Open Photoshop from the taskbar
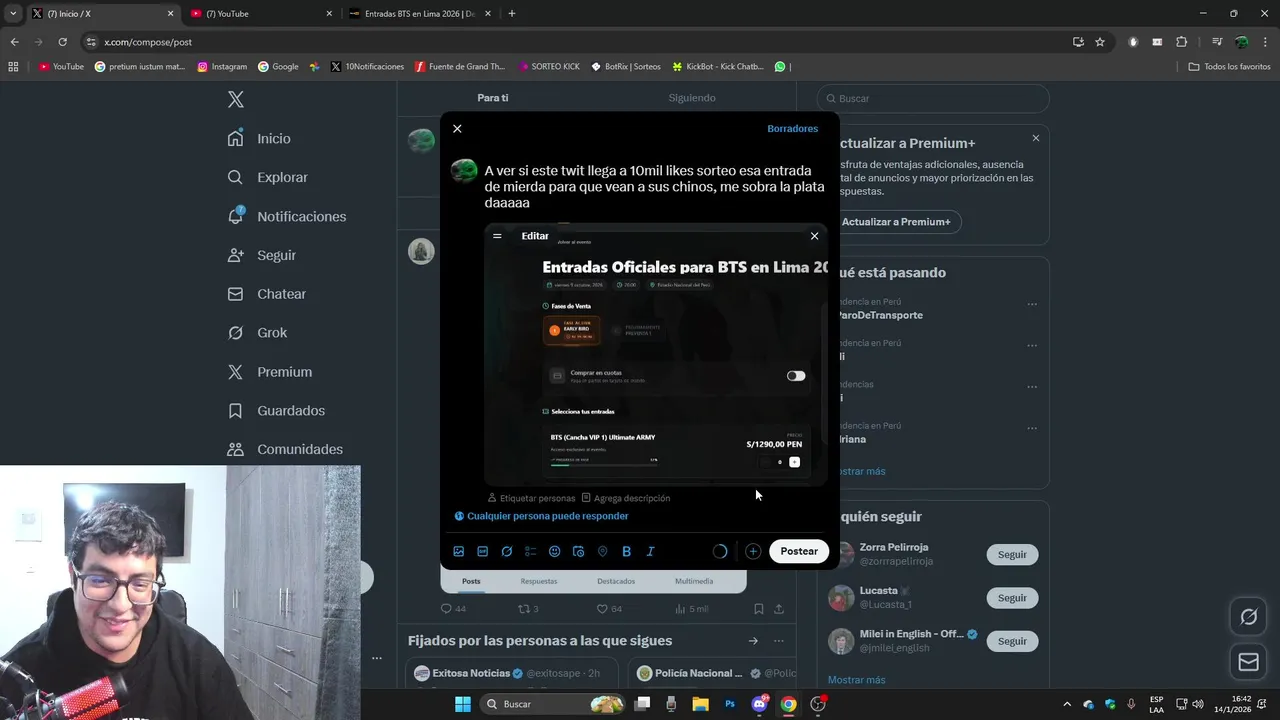Screen dimensions: 1280x720 [x=730, y=704]
